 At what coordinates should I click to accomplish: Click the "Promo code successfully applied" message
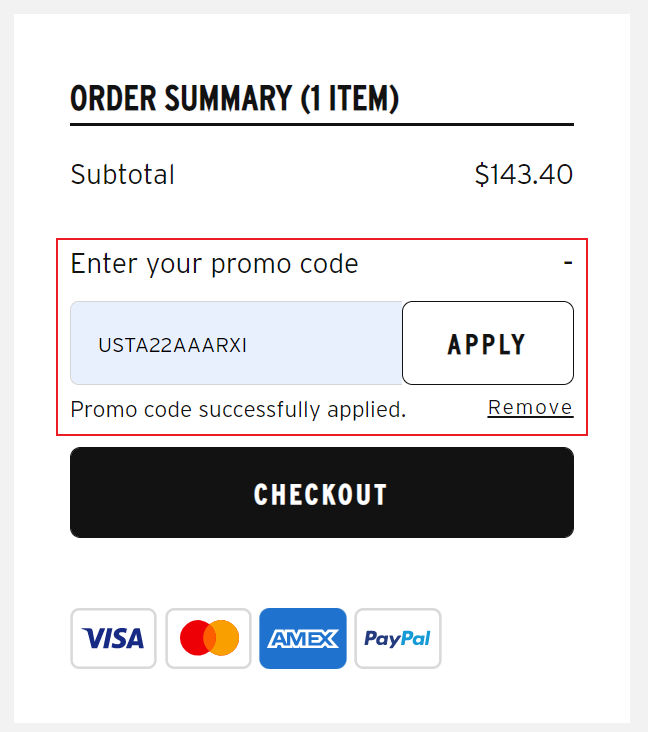pos(238,409)
